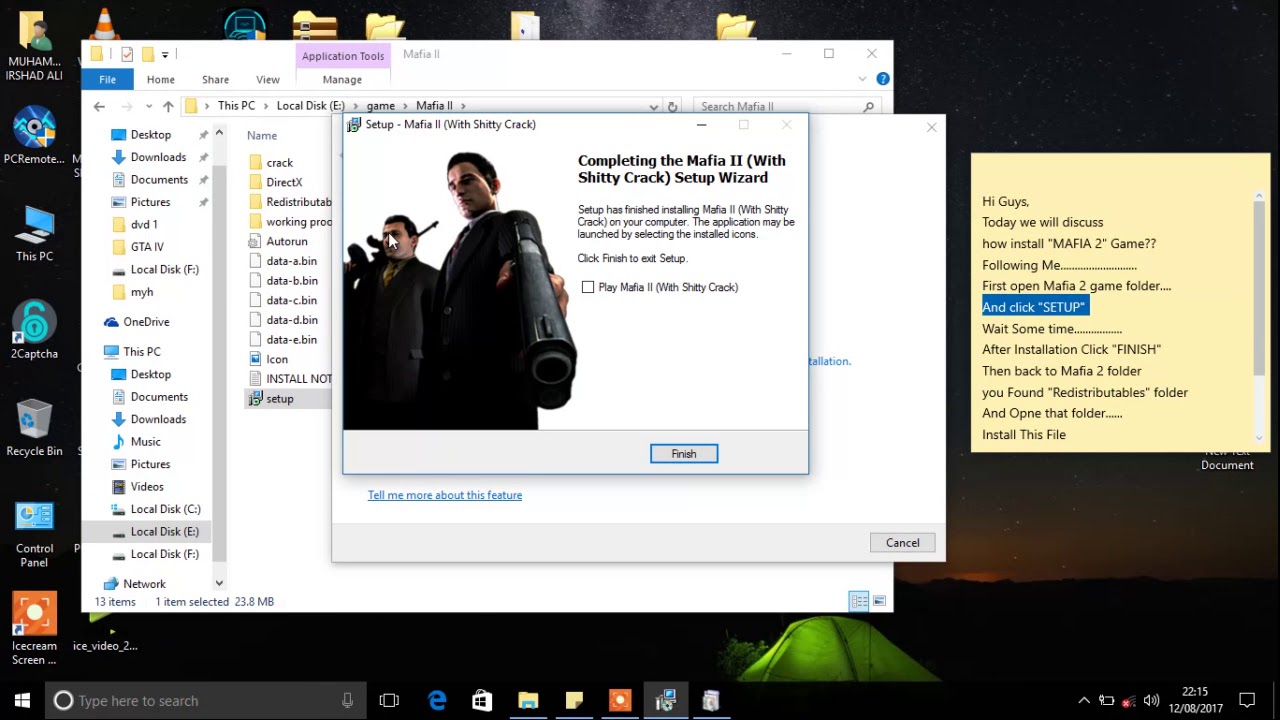Open recent locations dropdown in Explorer
1280x720 pixels.
[149, 106]
